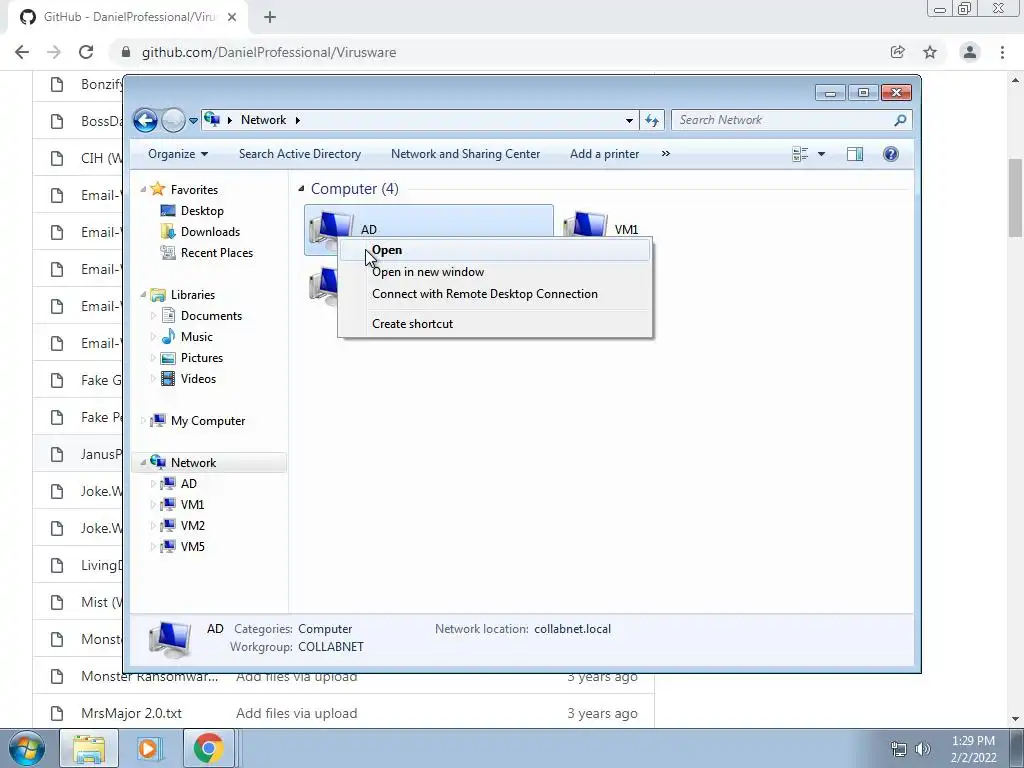
Task: Select Music library
Action: (196, 337)
